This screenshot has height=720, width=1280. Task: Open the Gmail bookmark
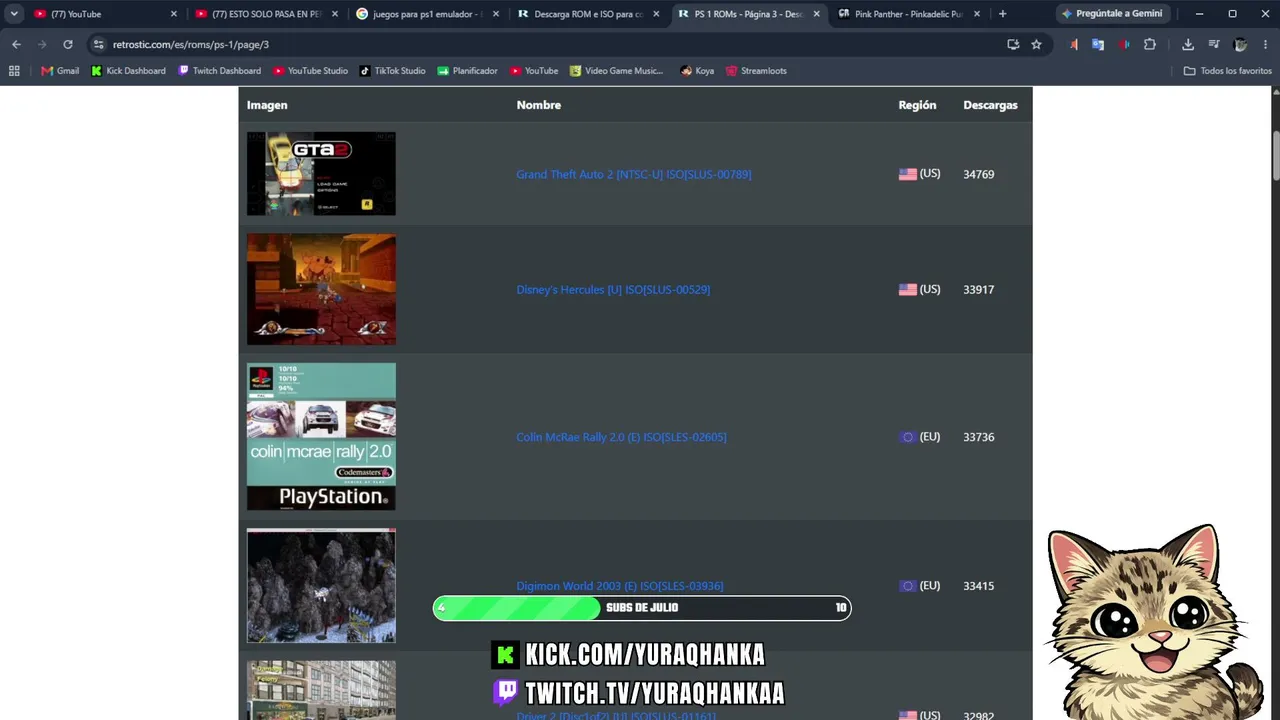[x=60, y=71]
